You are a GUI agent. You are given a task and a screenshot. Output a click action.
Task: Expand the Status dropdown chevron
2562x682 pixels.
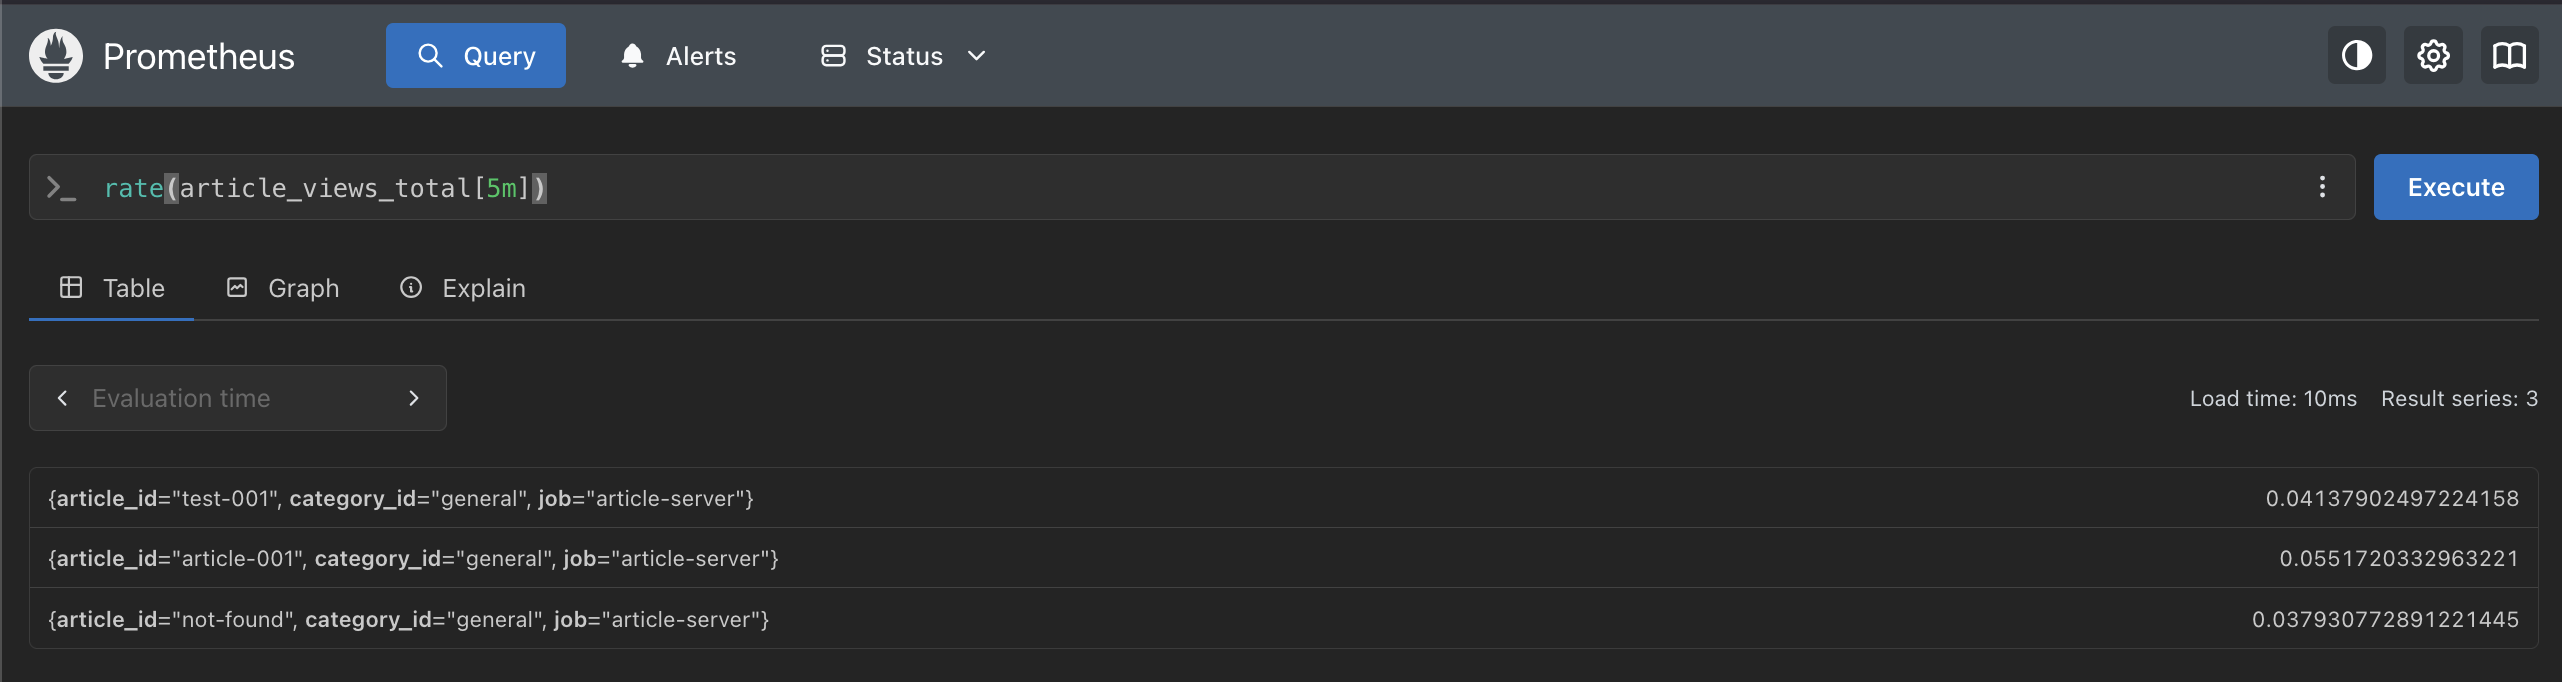pyautogui.click(x=977, y=56)
